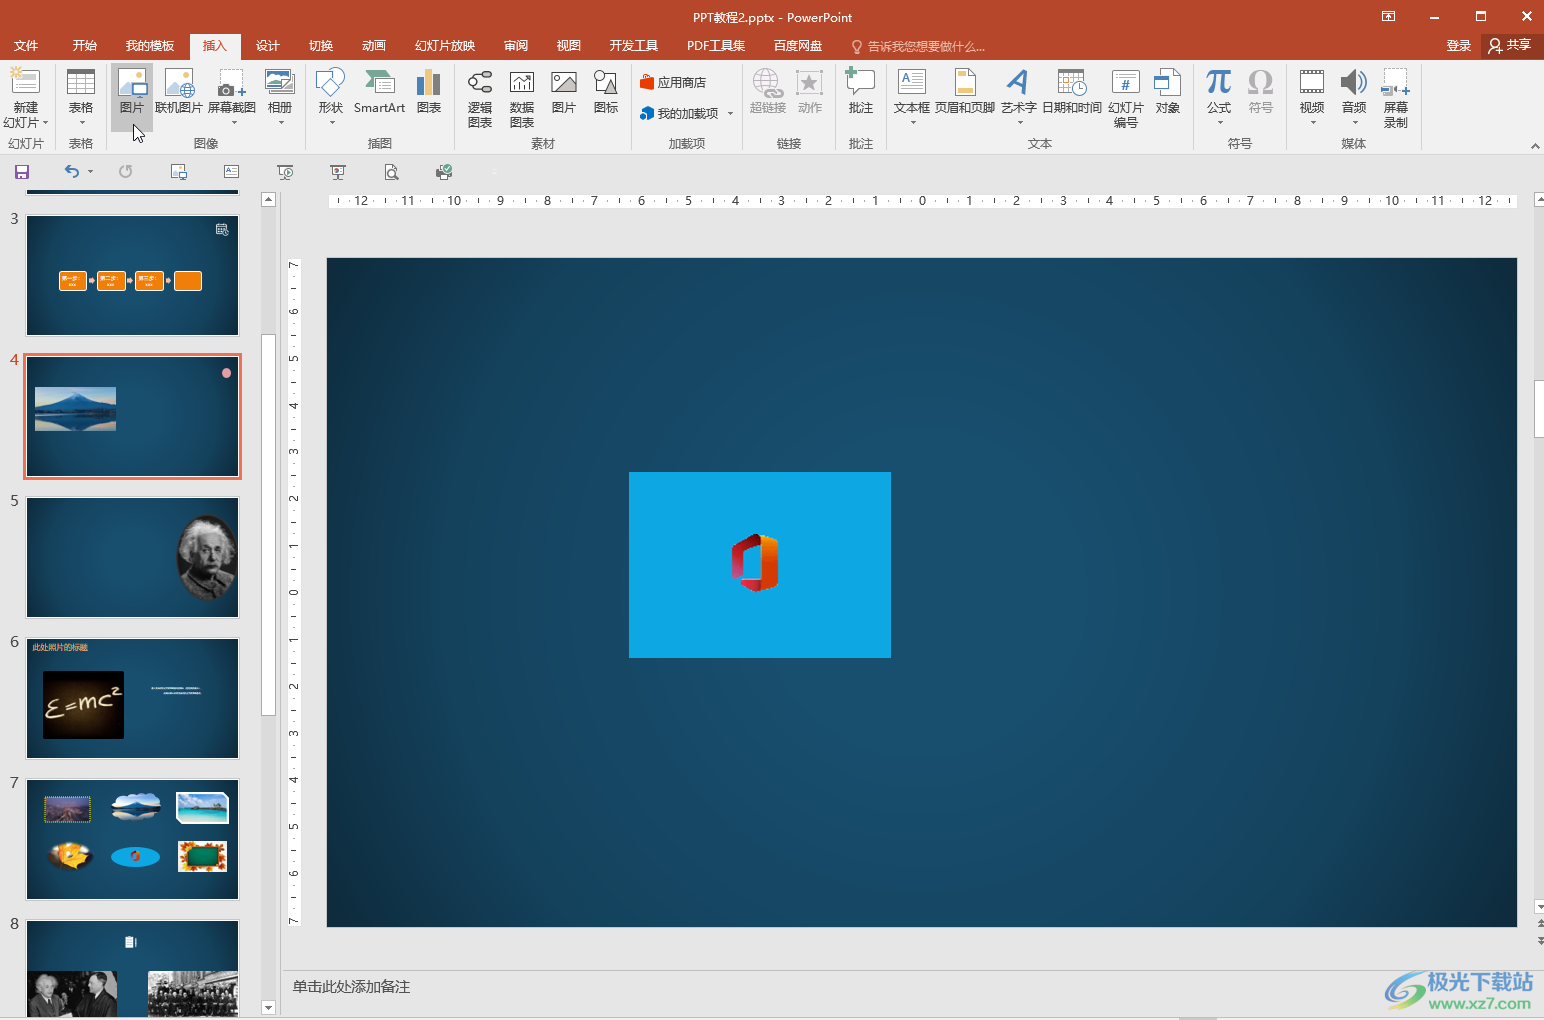Screen dimensions: 1544x1020
Task: Open the 艺术字 WordArt gallery
Action: coord(1019,97)
